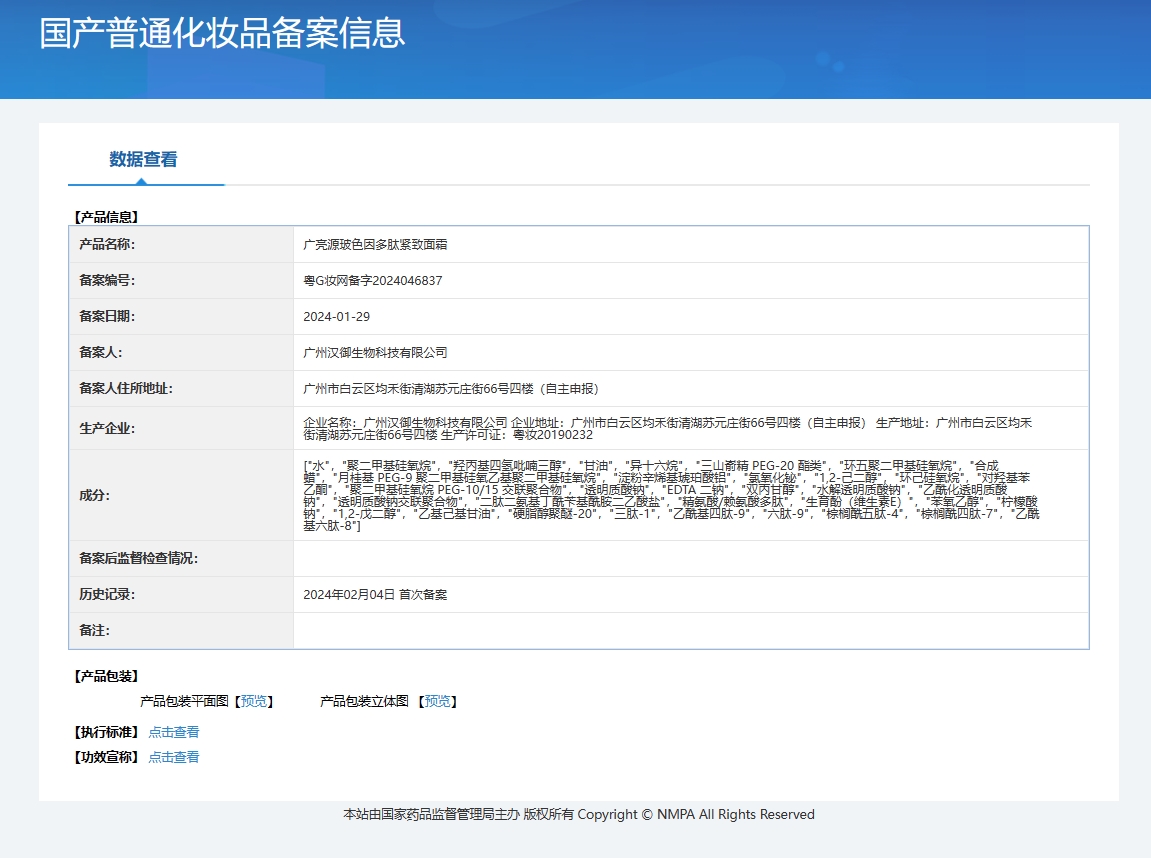The height and width of the screenshot is (858, 1151).
Task: Switch to the 数据查看 tab
Action: click(x=143, y=160)
